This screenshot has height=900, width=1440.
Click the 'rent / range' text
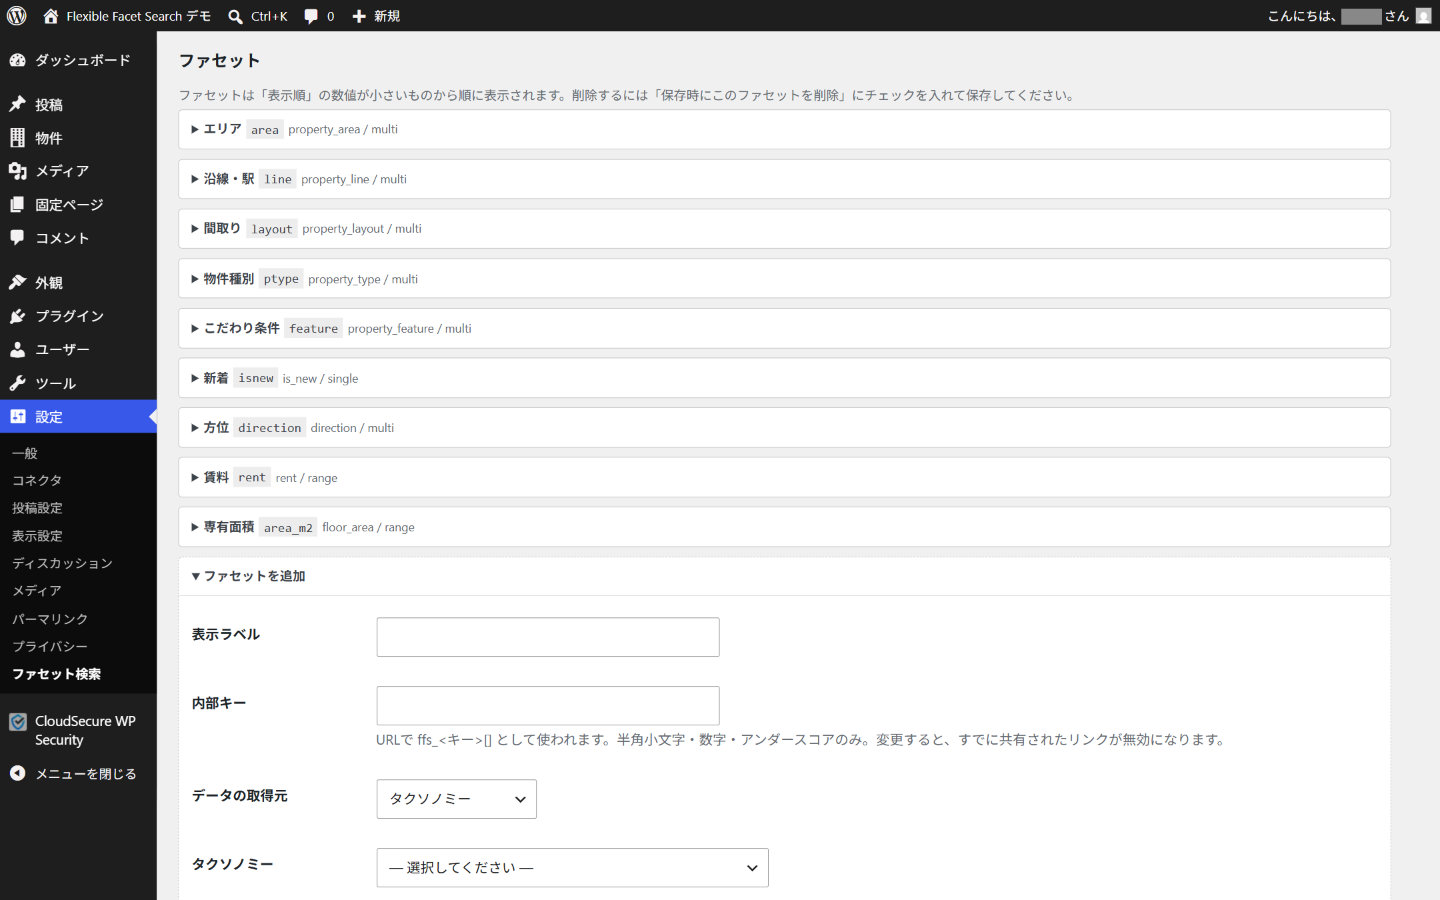(306, 478)
